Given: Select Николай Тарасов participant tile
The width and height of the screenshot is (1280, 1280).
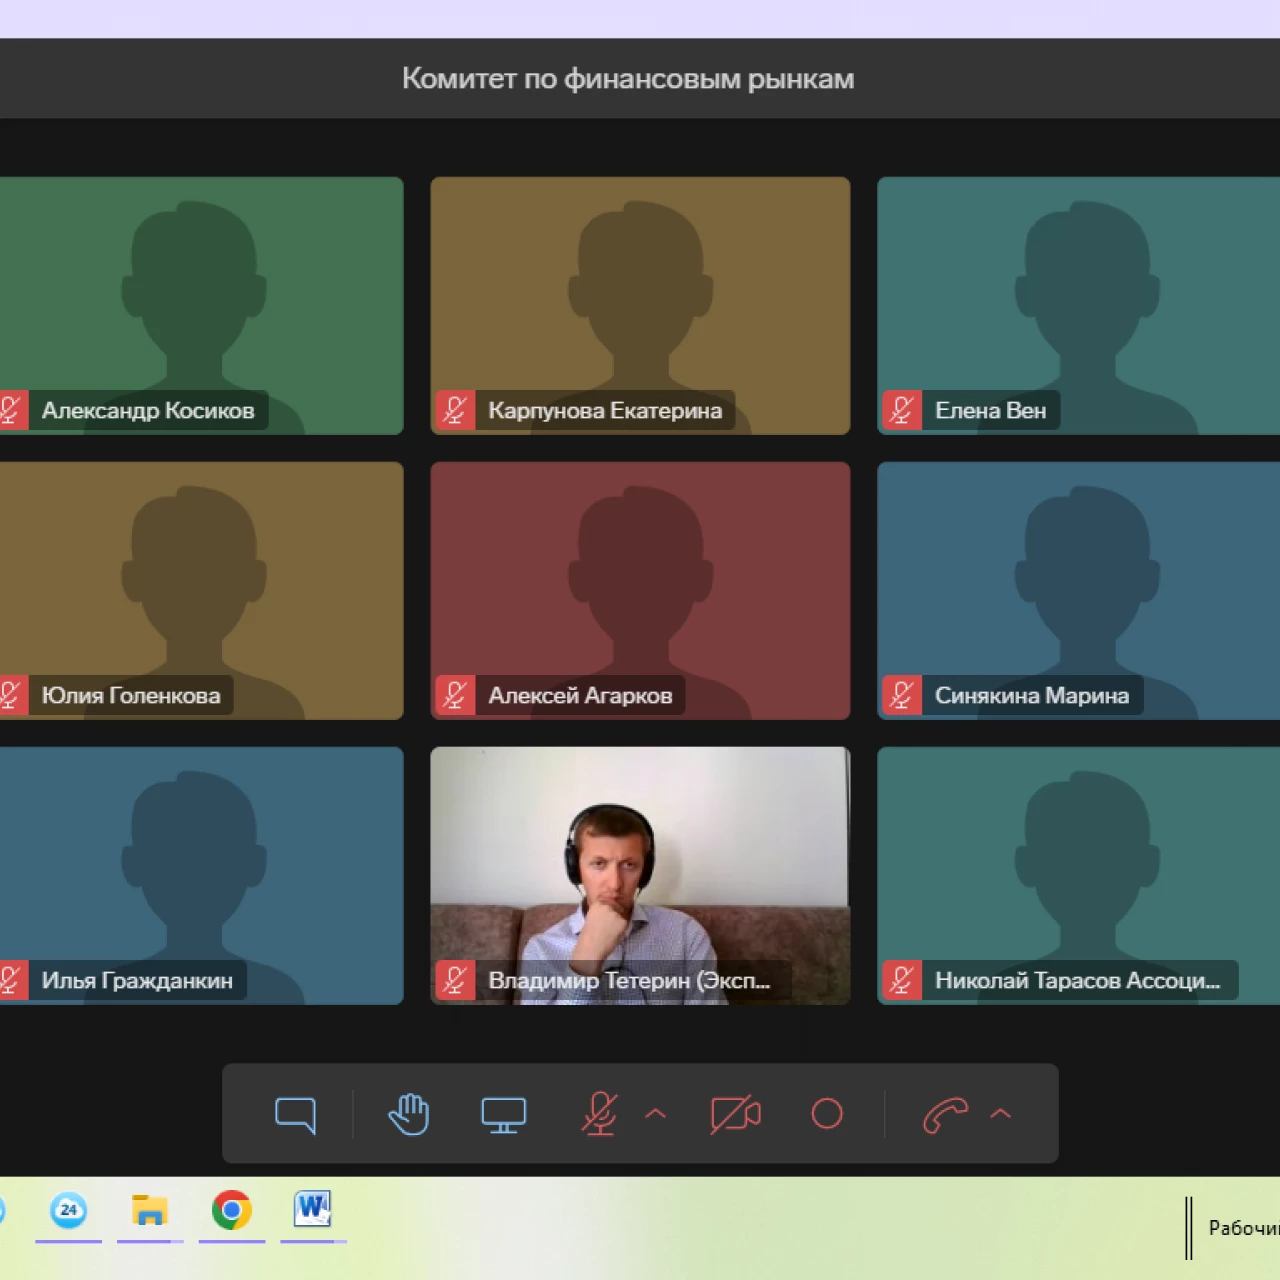Looking at the screenshot, I should tap(1078, 876).
